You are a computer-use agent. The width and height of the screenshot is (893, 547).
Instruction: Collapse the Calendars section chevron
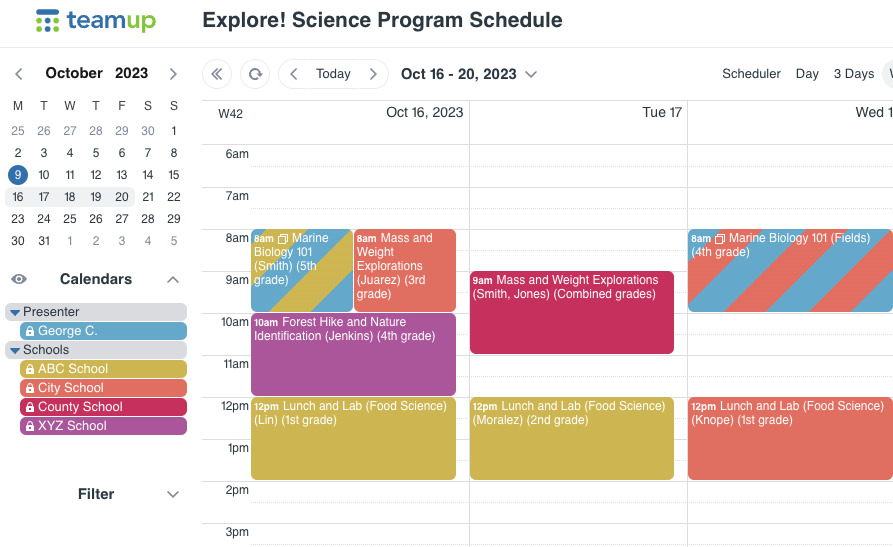(x=173, y=279)
